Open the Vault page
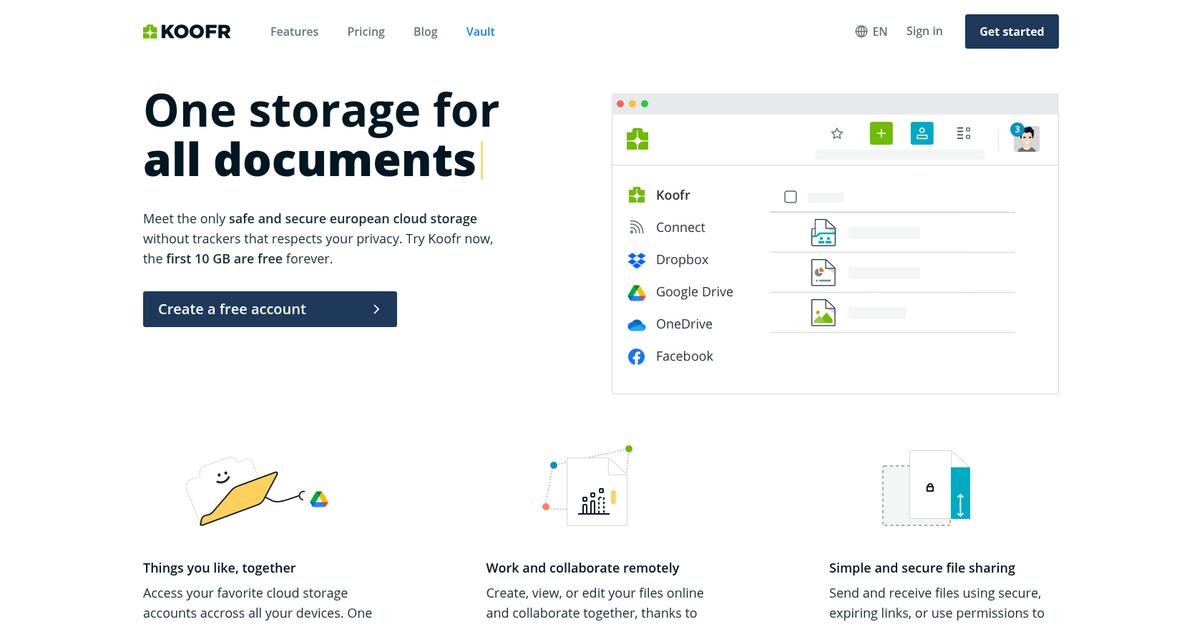 tap(480, 31)
